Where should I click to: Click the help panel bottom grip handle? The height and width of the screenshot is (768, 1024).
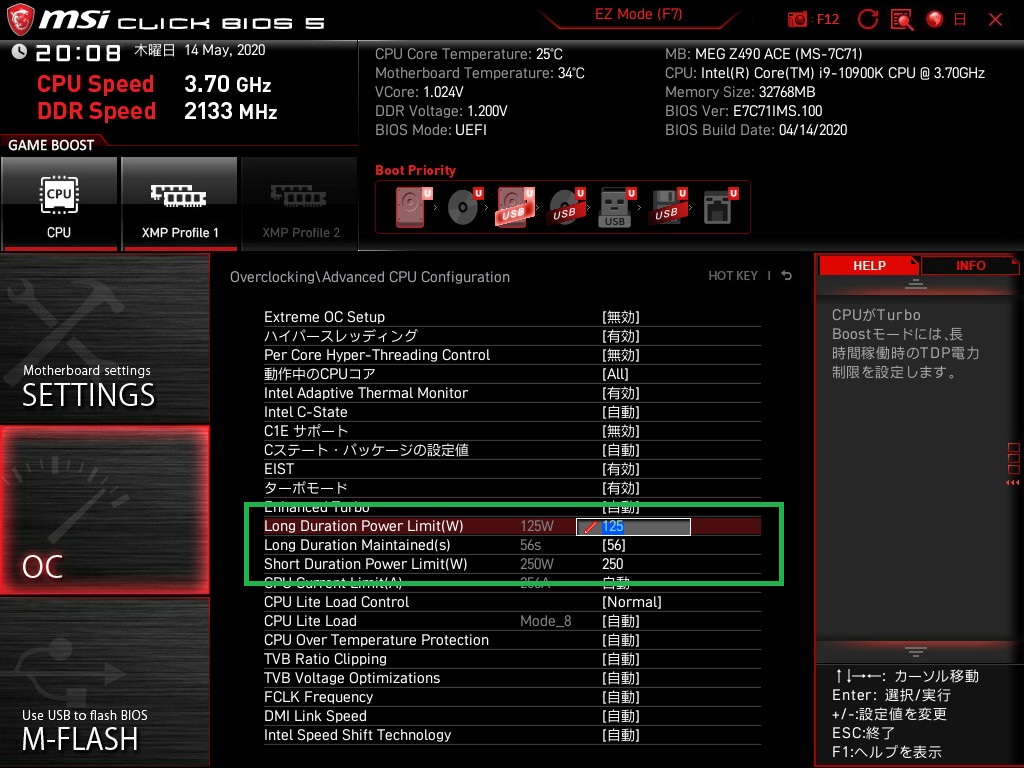click(915, 651)
